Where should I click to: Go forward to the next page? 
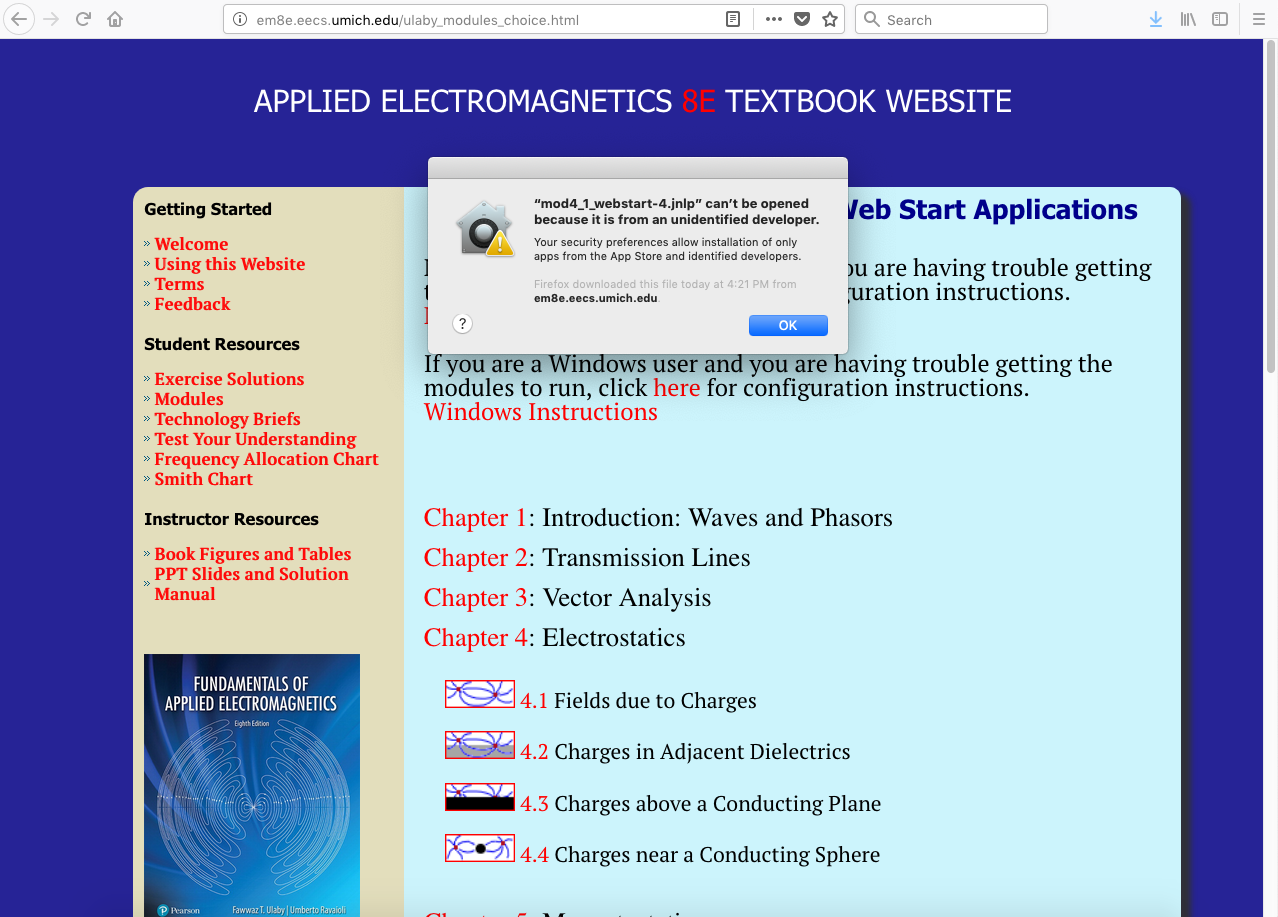[x=52, y=19]
